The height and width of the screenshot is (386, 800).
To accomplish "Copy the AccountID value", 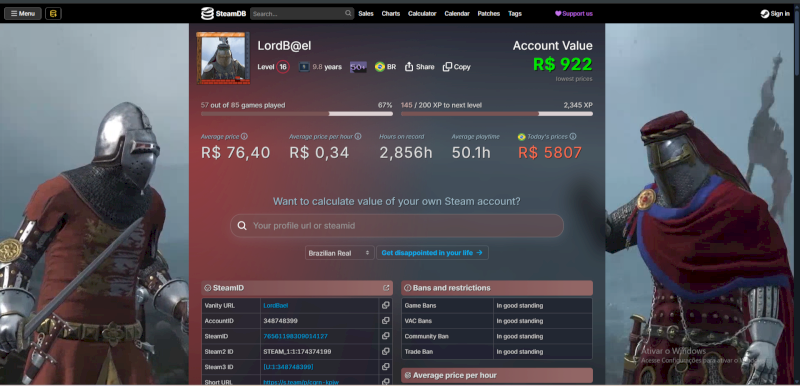I will click(x=386, y=321).
